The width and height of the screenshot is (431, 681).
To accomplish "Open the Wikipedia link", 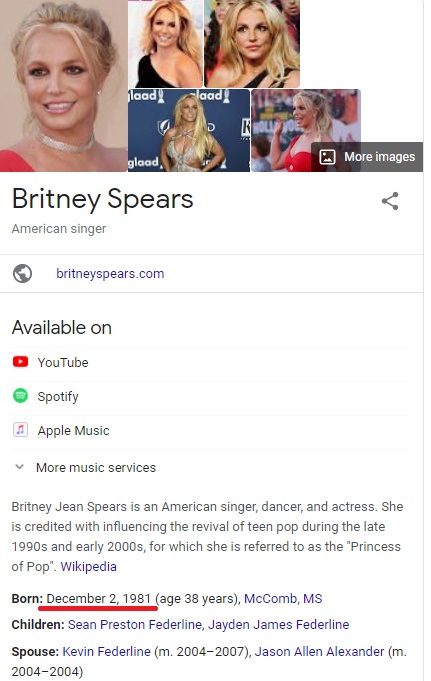I will coord(89,567).
